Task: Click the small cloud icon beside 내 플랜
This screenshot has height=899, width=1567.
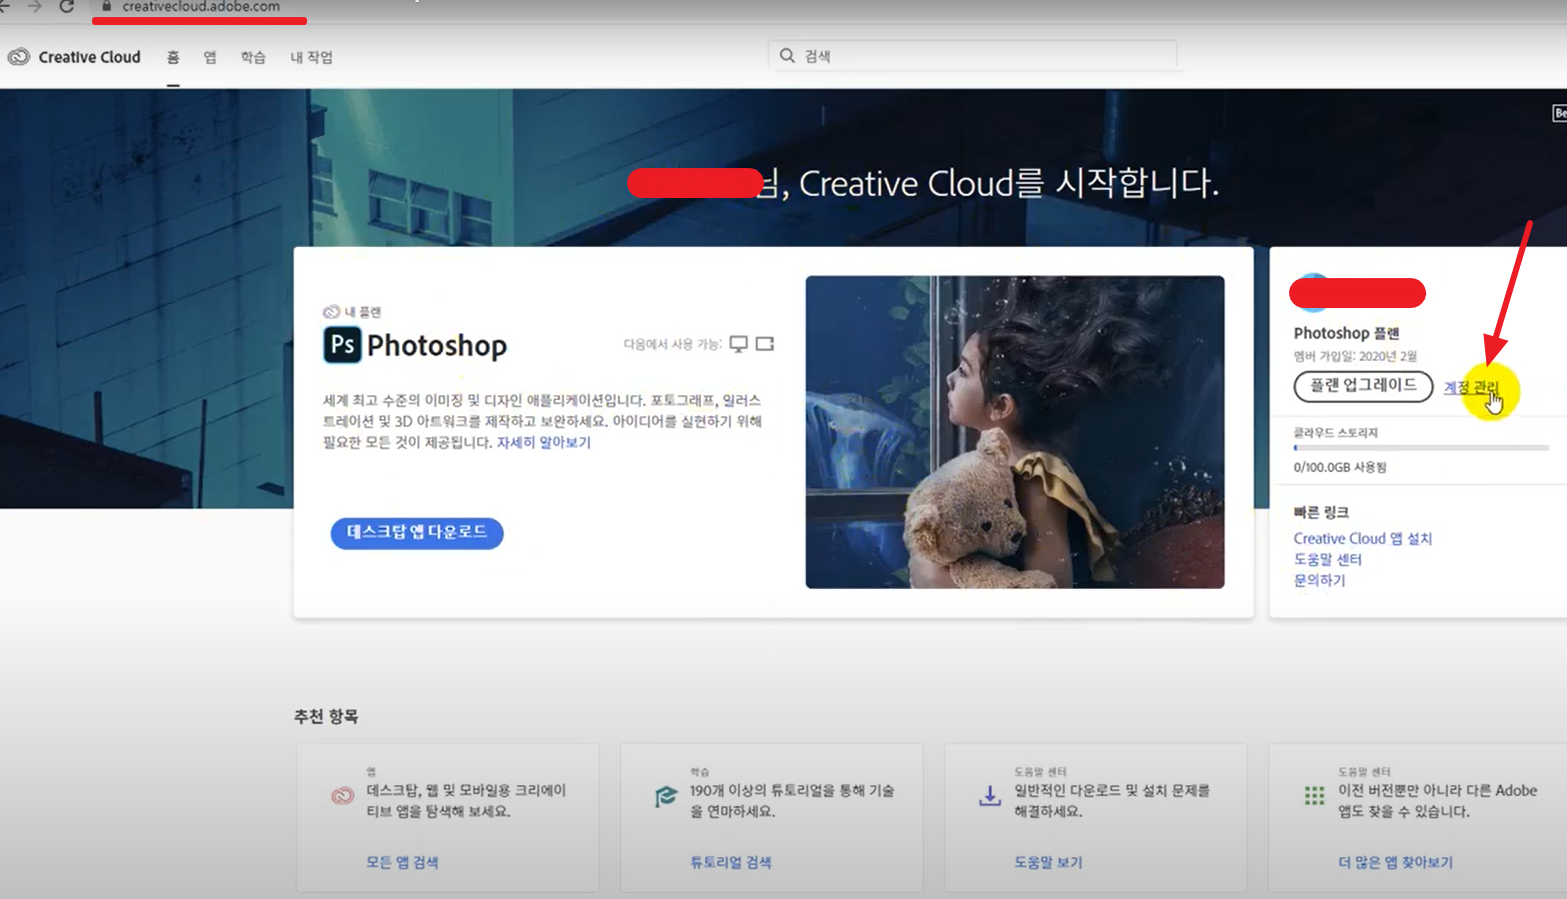Action: coord(331,312)
